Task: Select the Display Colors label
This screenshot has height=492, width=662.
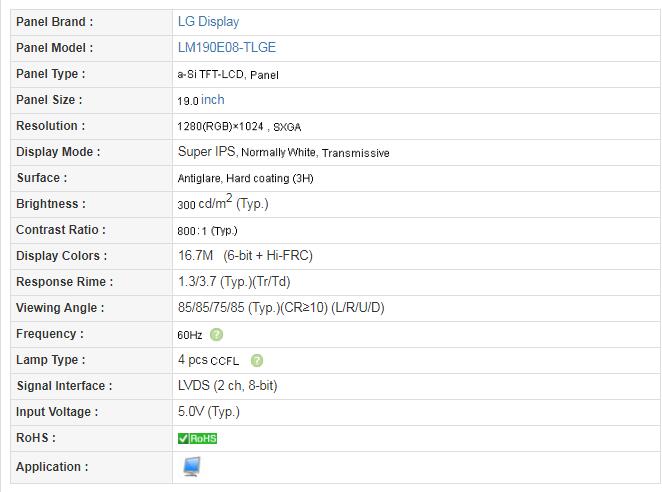Action: click(x=62, y=256)
